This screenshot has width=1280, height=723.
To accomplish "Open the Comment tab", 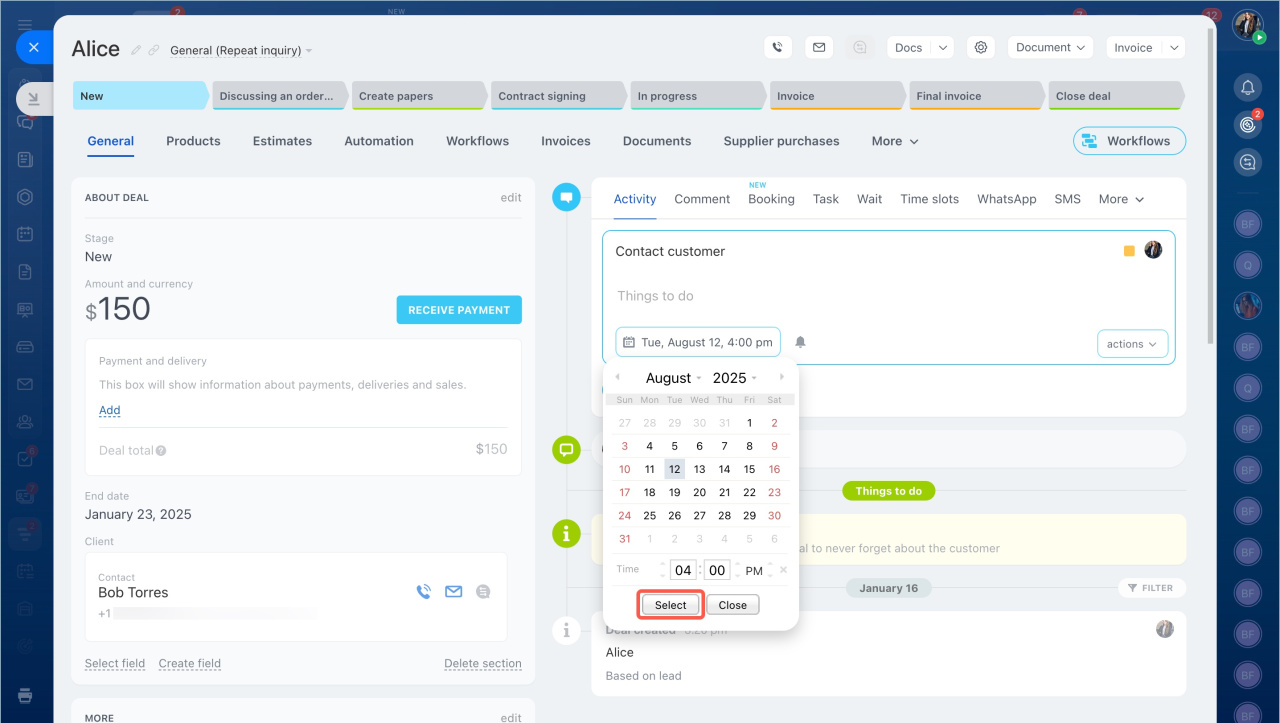I will [x=702, y=199].
